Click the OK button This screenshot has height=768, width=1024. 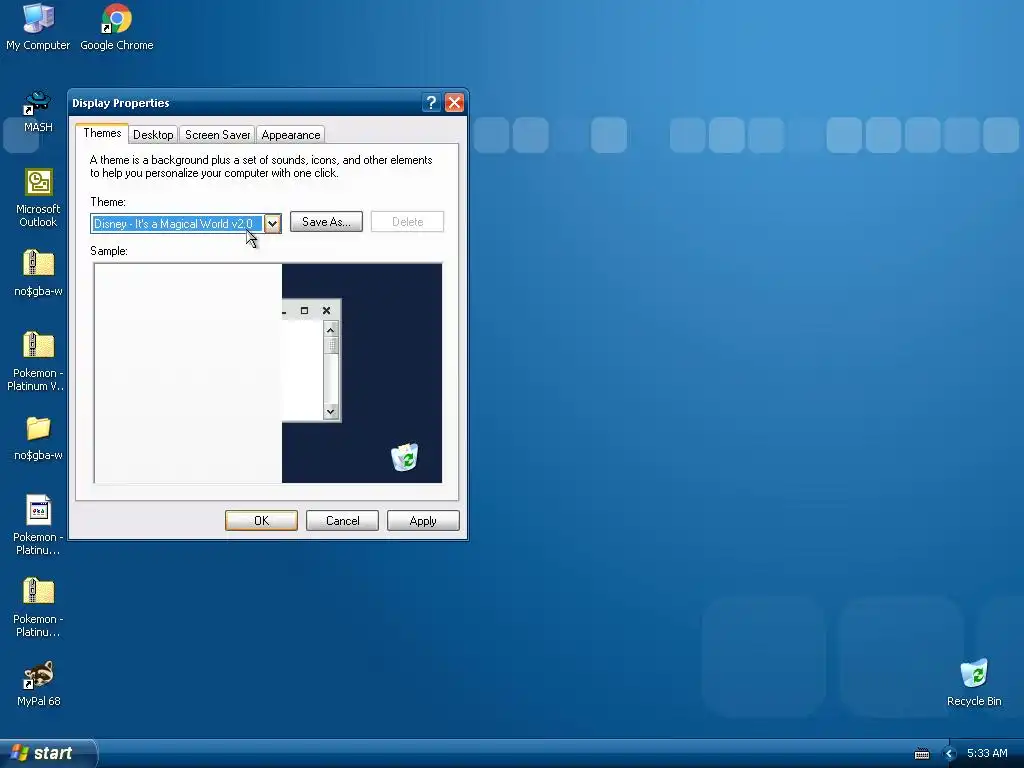pos(261,520)
